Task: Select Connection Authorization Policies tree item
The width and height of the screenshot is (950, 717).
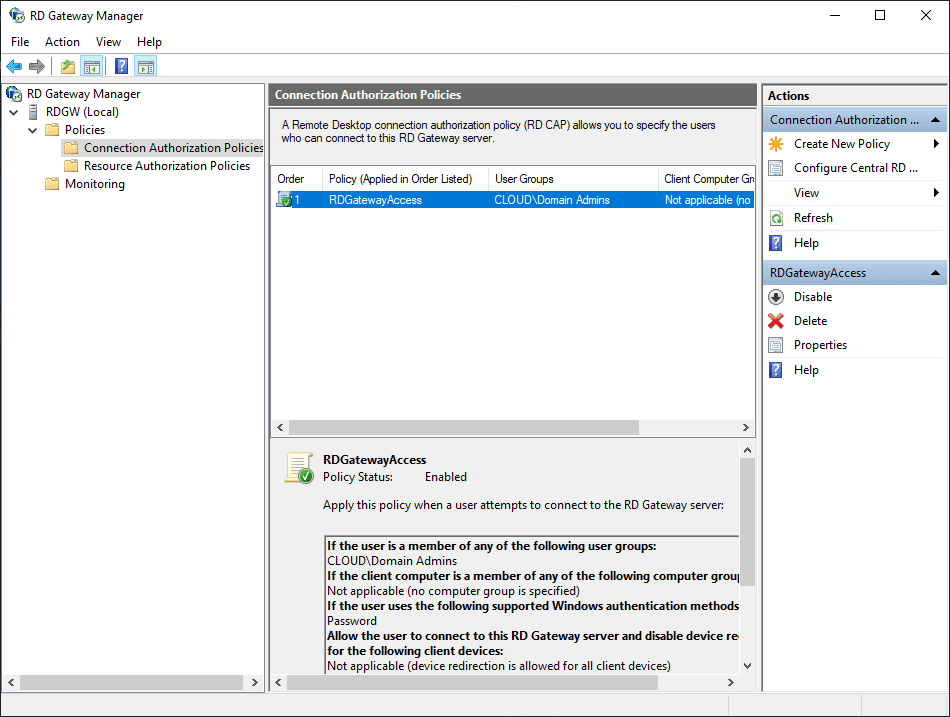Action: [x=173, y=148]
